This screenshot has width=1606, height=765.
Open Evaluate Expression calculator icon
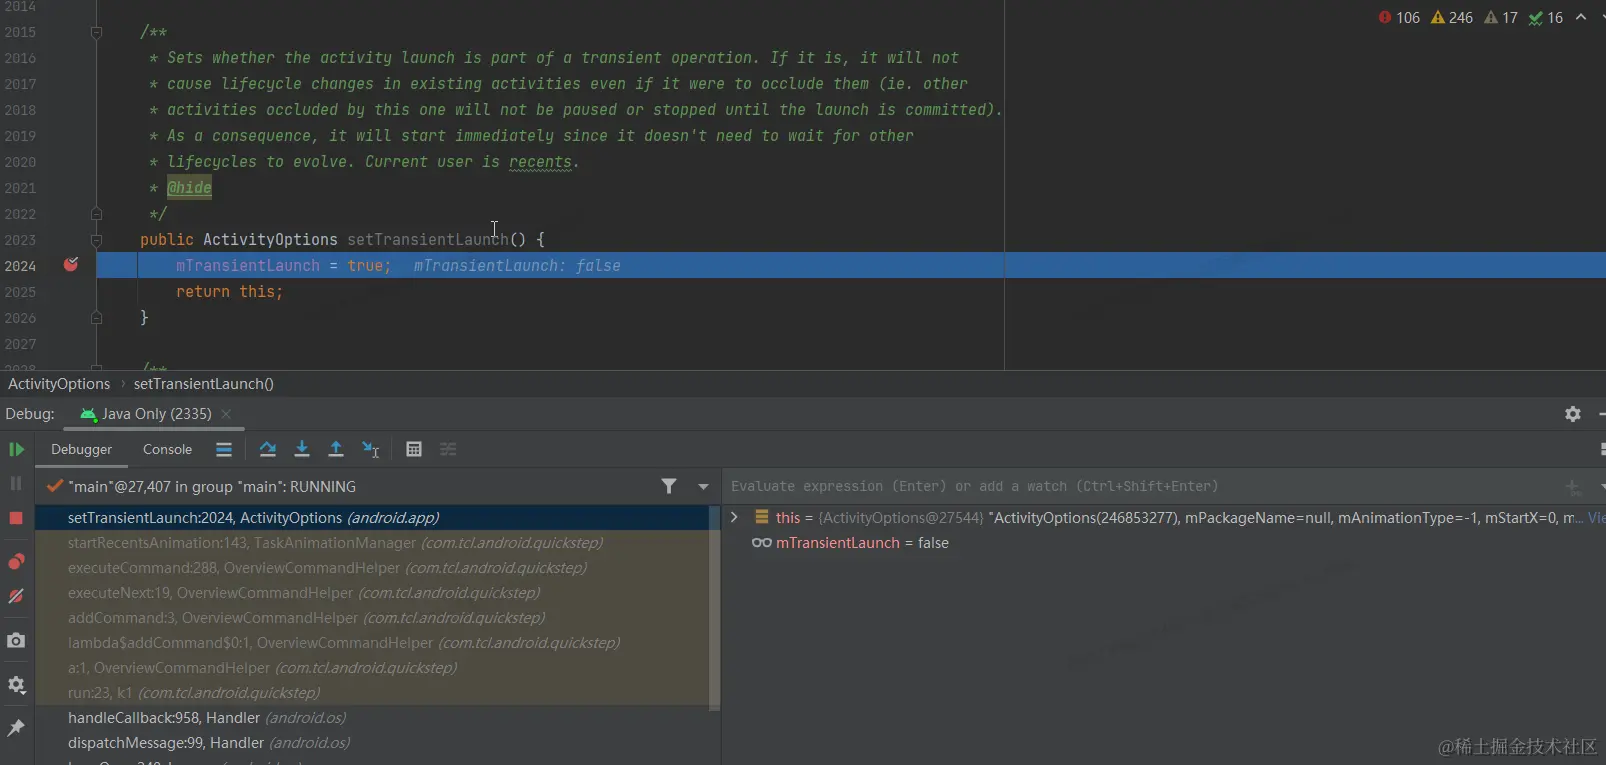point(414,449)
